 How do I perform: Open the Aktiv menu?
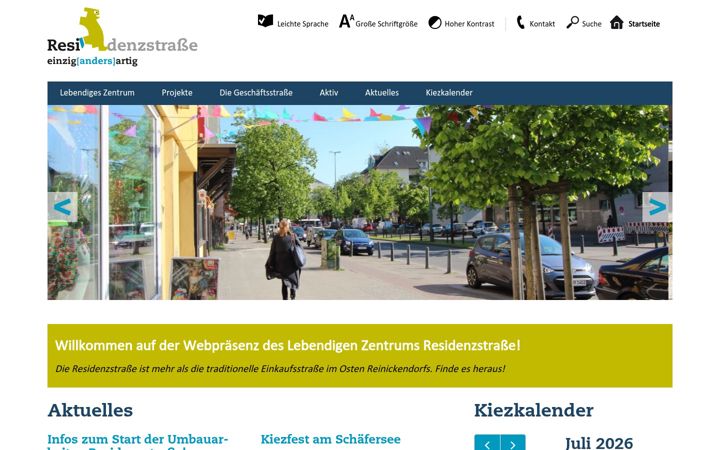pyautogui.click(x=329, y=93)
